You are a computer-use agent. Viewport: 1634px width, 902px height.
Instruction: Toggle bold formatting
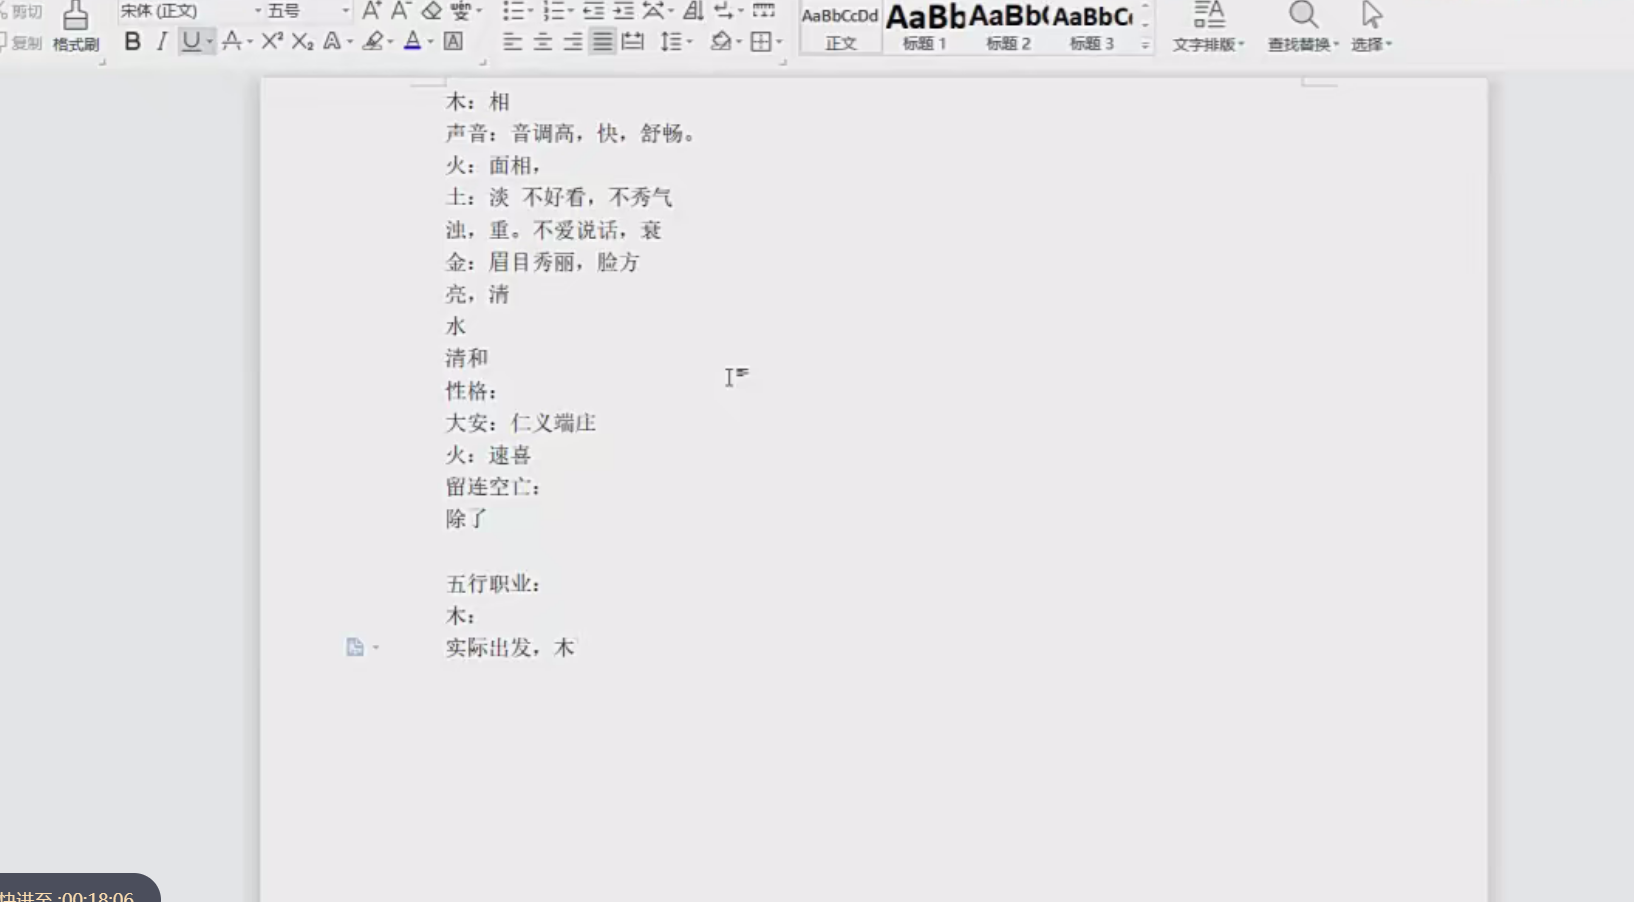pyautogui.click(x=131, y=41)
